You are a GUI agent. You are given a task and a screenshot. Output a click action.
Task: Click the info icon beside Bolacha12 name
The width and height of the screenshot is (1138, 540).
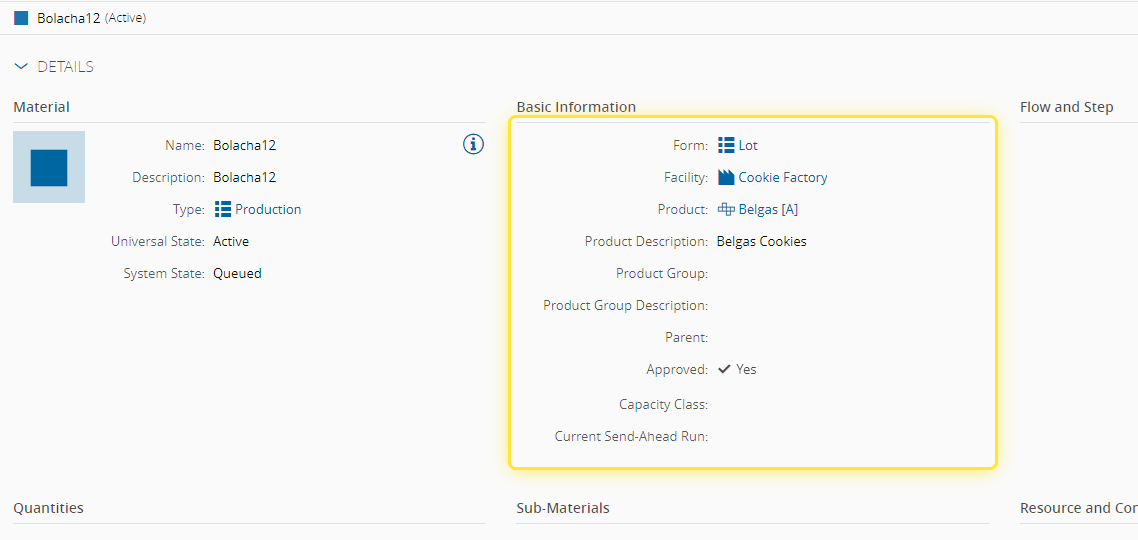(473, 145)
